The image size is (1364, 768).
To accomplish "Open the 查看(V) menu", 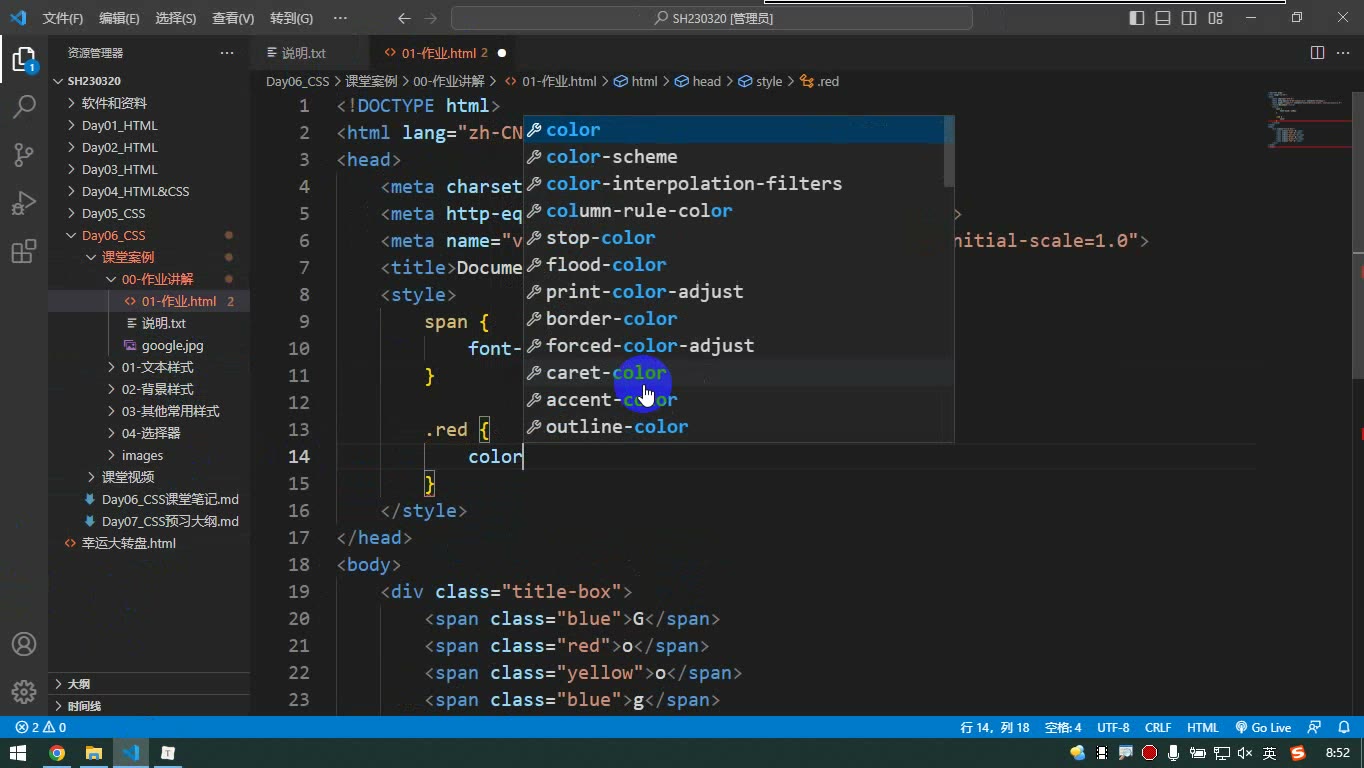I will coord(233,18).
